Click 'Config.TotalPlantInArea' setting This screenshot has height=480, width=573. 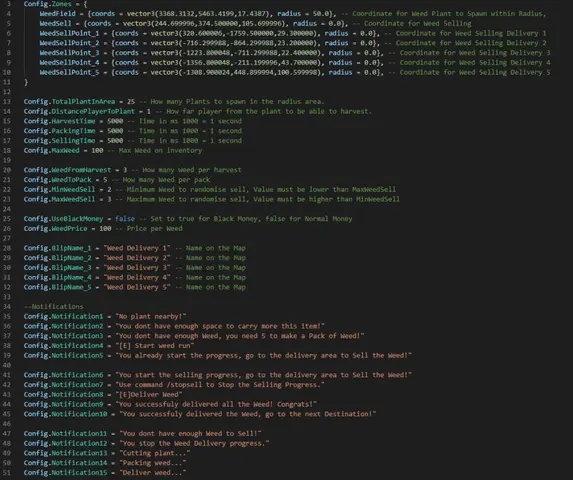(69, 102)
